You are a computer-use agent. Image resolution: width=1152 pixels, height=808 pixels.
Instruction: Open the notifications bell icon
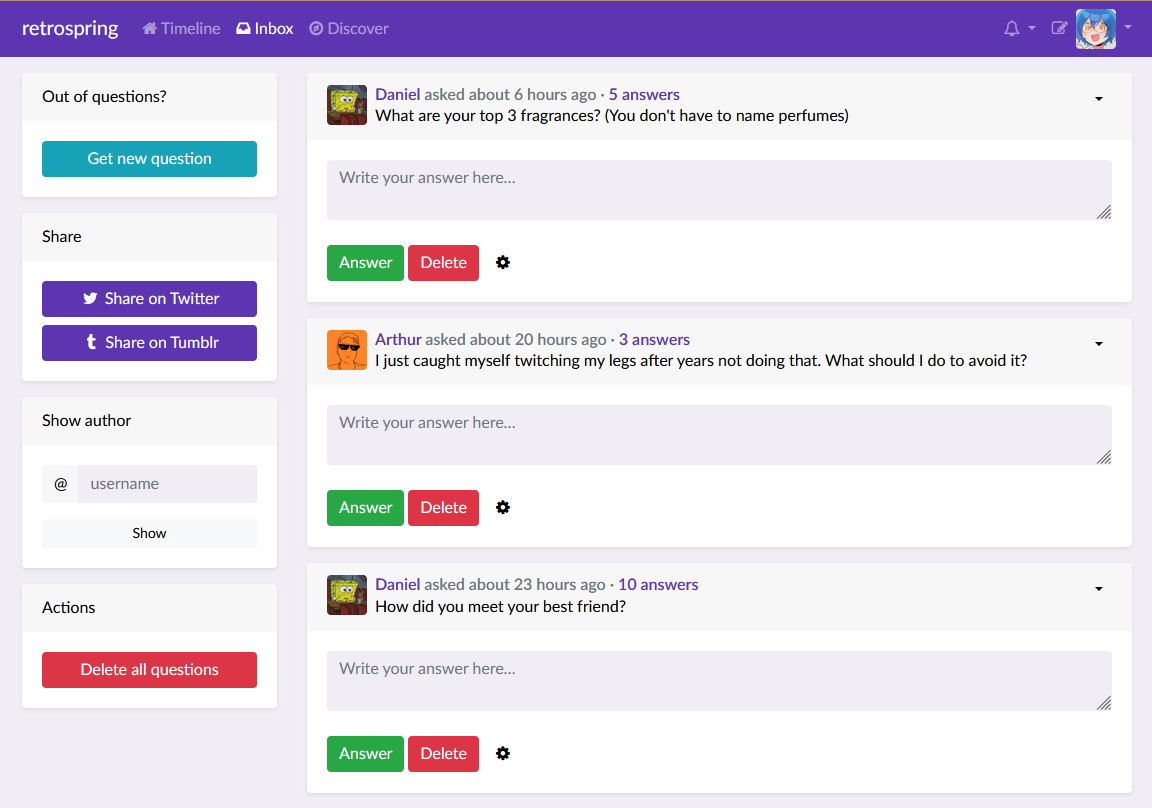pyautogui.click(x=1012, y=29)
